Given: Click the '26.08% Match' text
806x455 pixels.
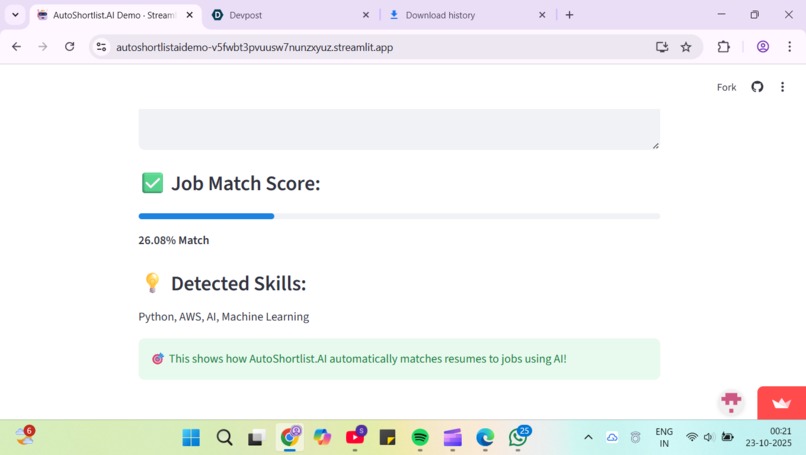Looking at the screenshot, I should point(174,240).
